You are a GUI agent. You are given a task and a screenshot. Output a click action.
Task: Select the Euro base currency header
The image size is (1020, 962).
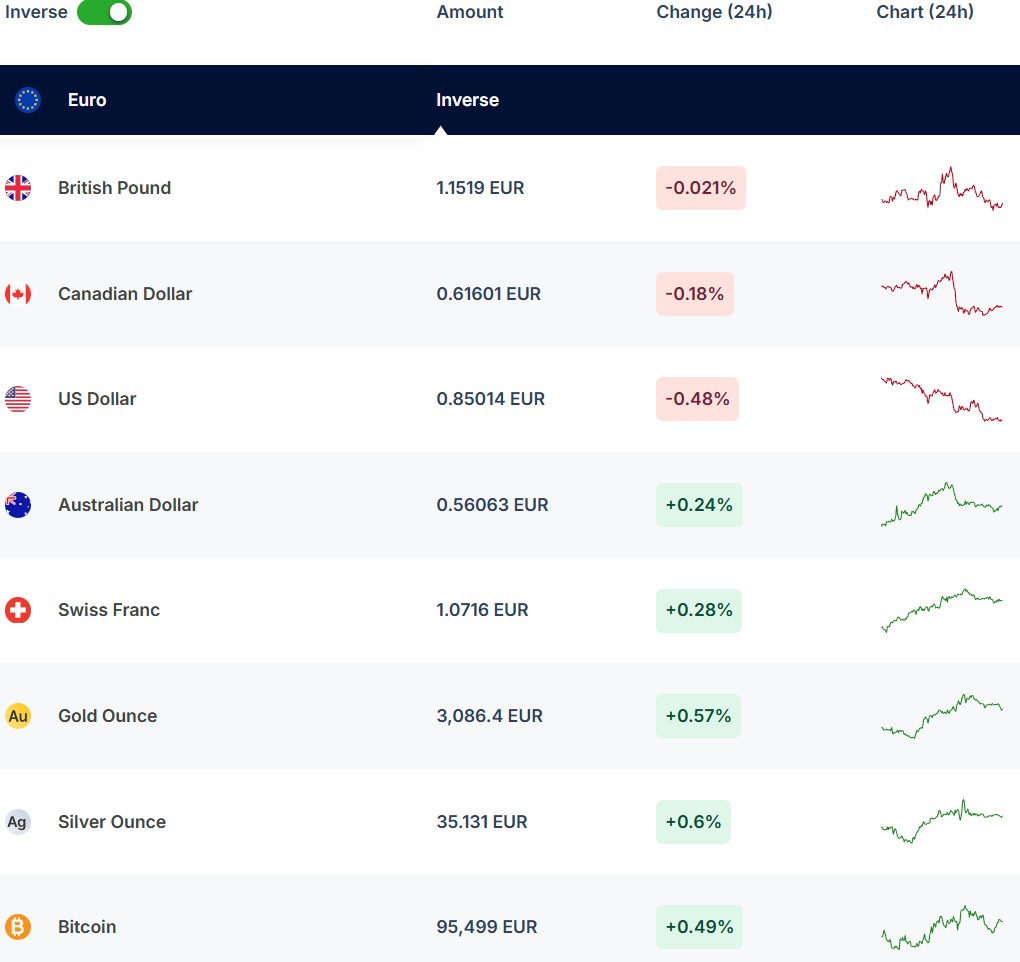(87, 100)
